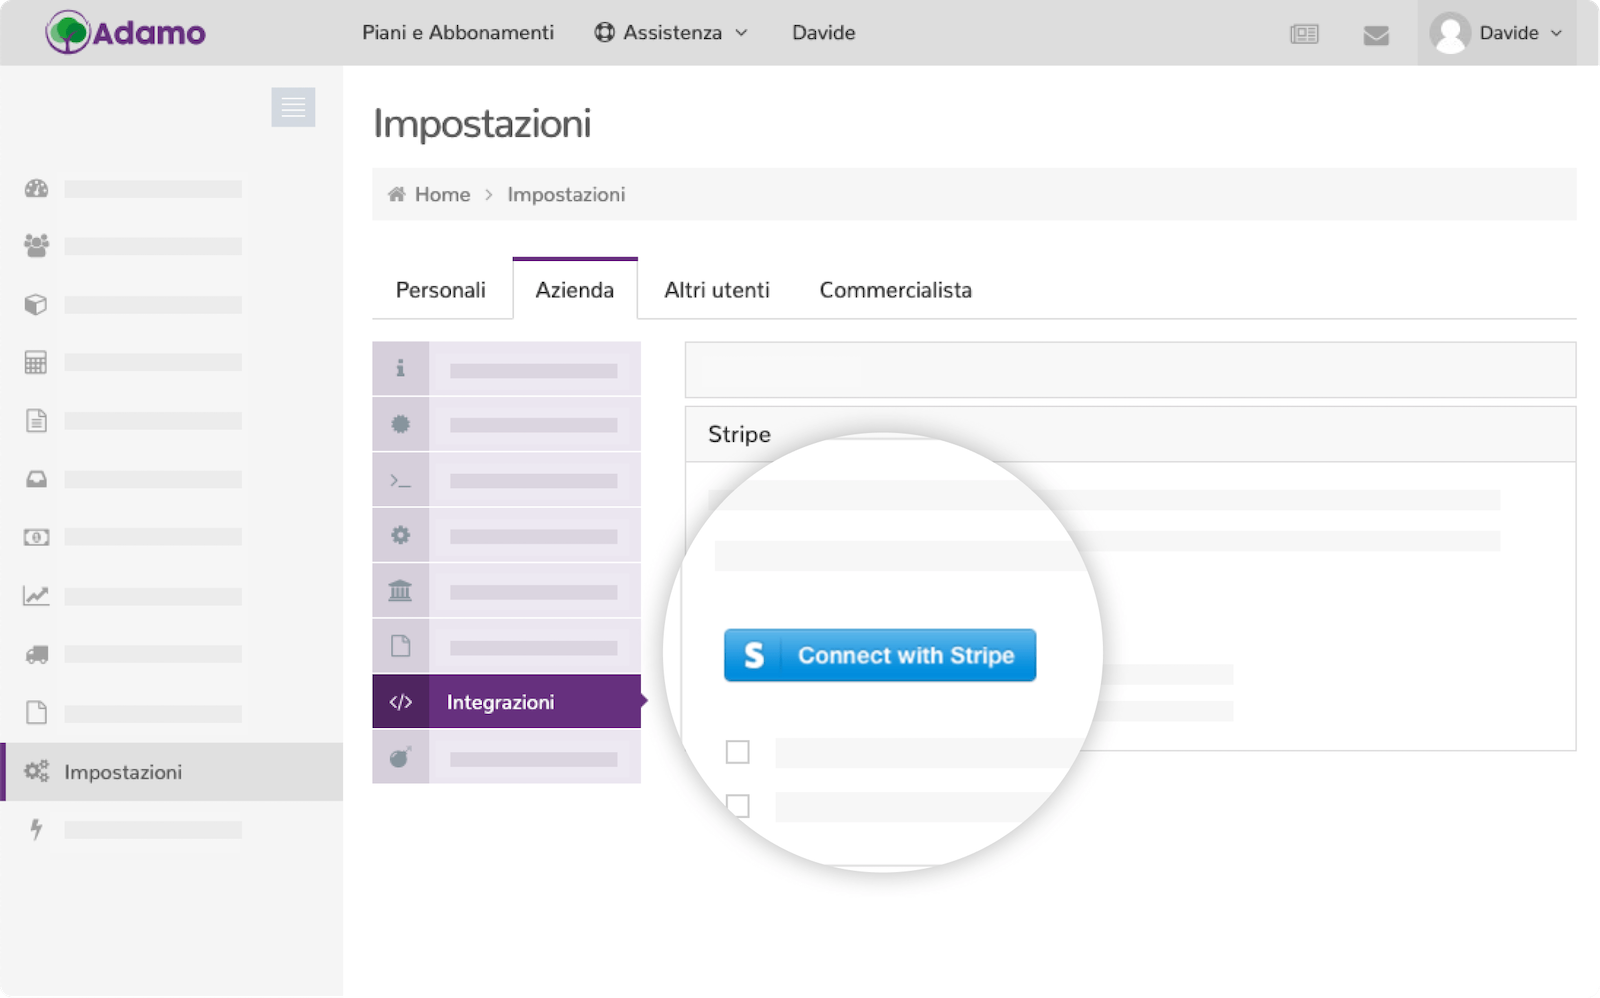This screenshot has height=998, width=1600.
Task: Click the home icon in breadcrumb
Action: pyautogui.click(x=397, y=194)
